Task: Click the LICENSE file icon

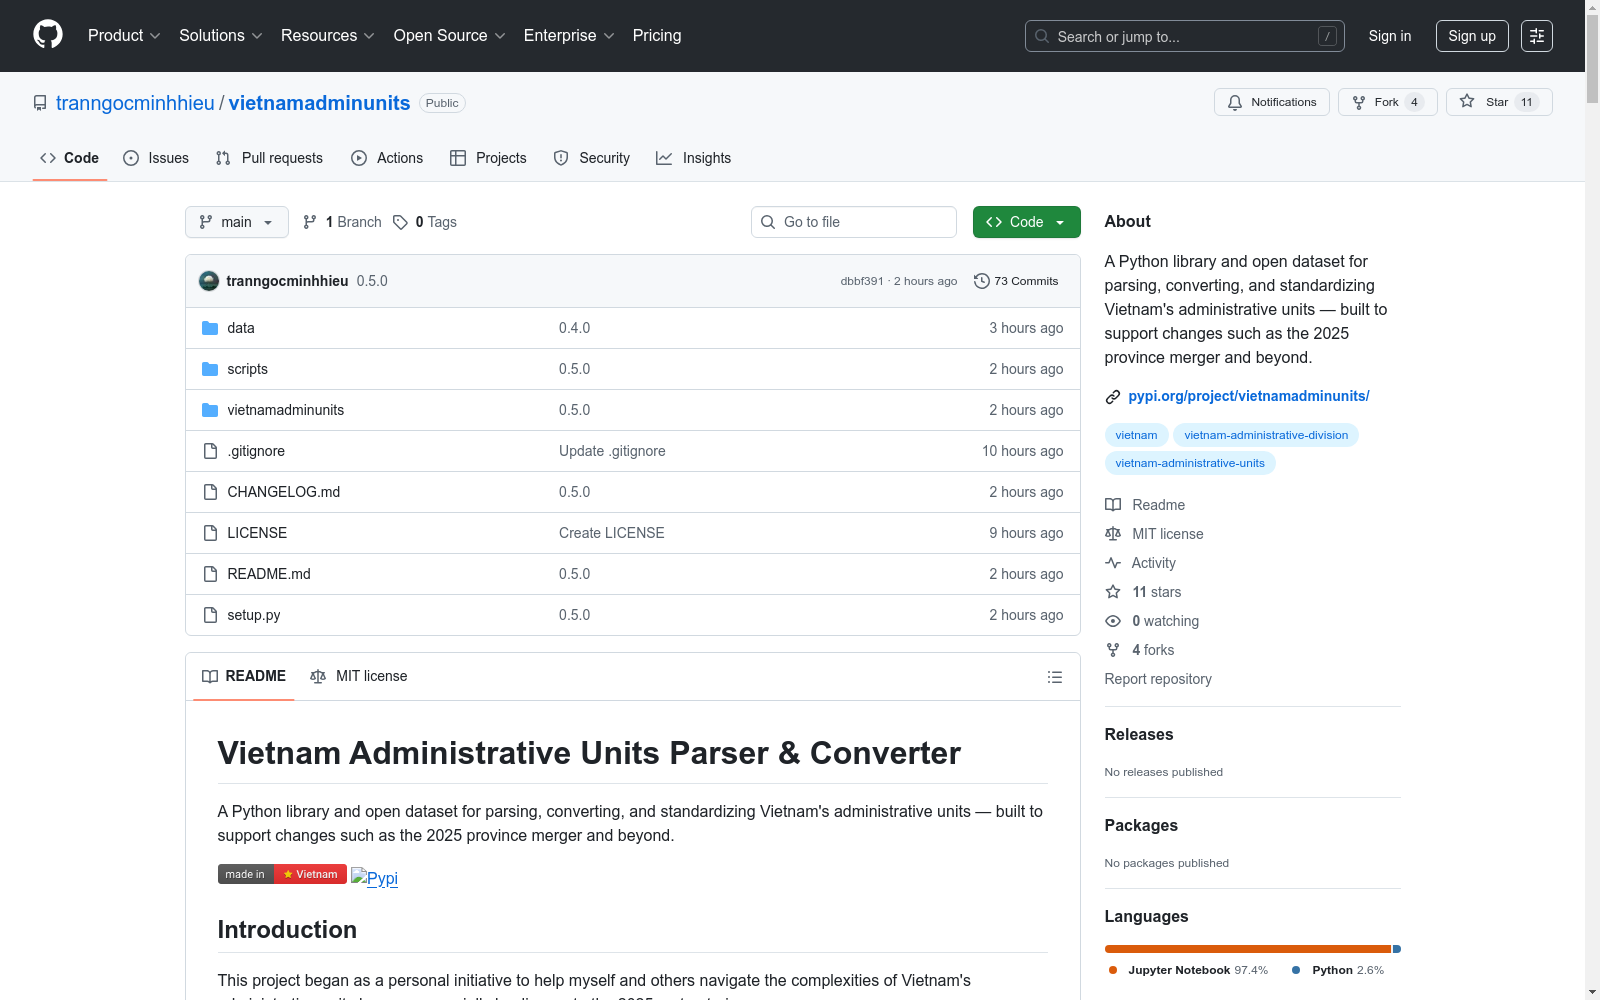Action: [x=210, y=533]
